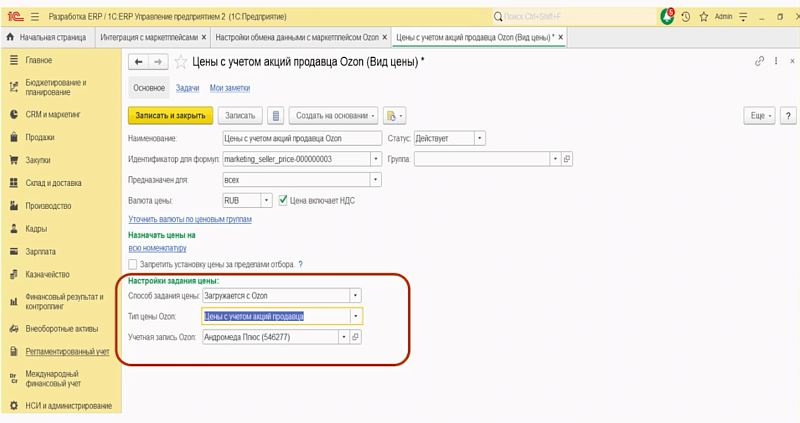This screenshot has width=800, height=423.
Task: Open the Задачи link
Action: pos(187,88)
